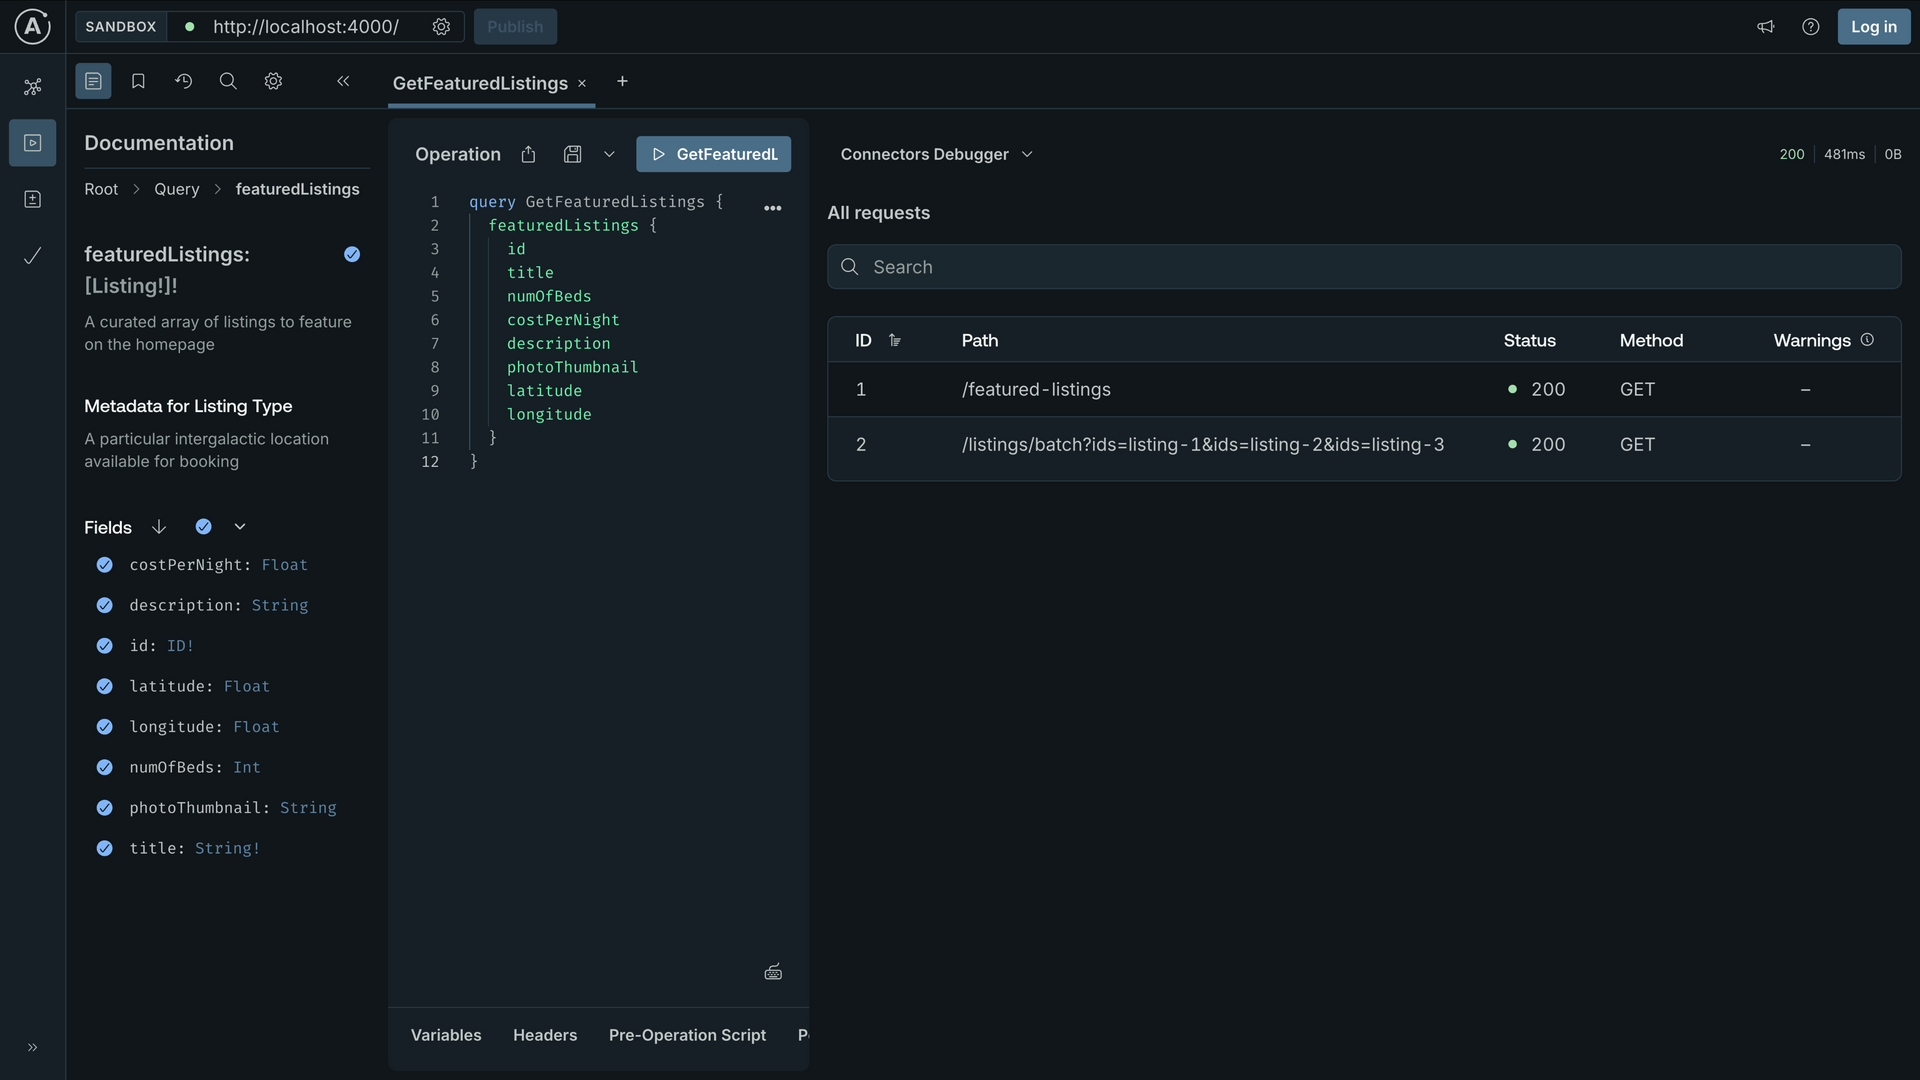The height and width of the screenshot is (1080, 1920).
Task: Run the GetFeaturedListings query
Action: 713,153
